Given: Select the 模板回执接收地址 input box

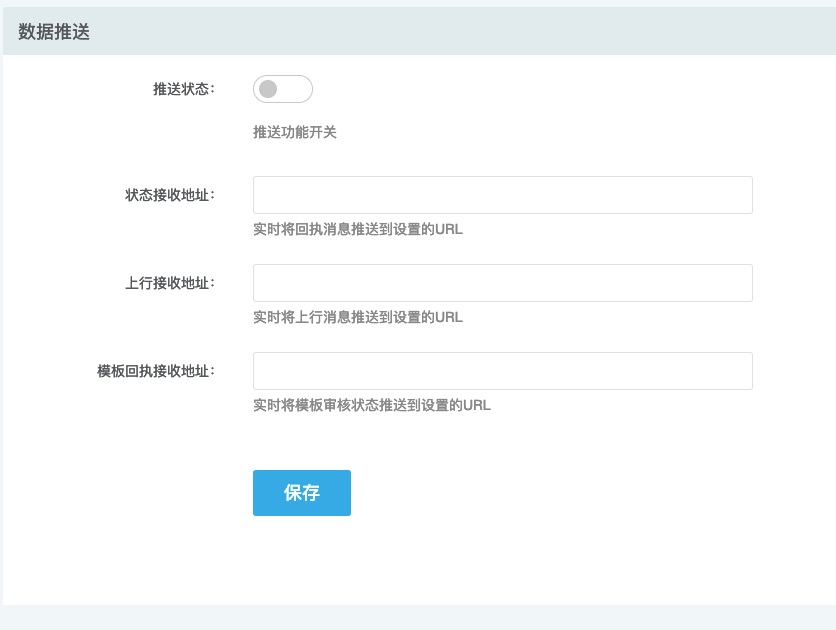Looking at the screenshot, I should (502, 371).
